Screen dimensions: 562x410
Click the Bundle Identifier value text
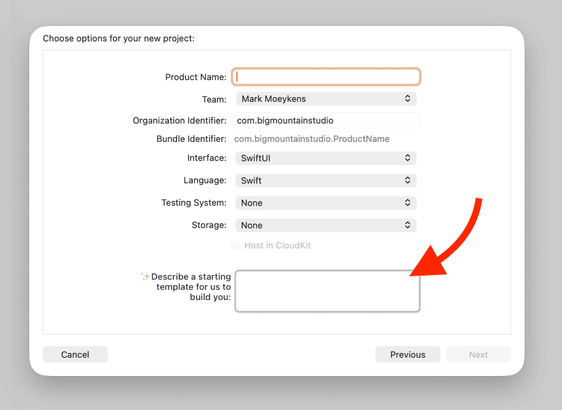[x=311, y=139]
